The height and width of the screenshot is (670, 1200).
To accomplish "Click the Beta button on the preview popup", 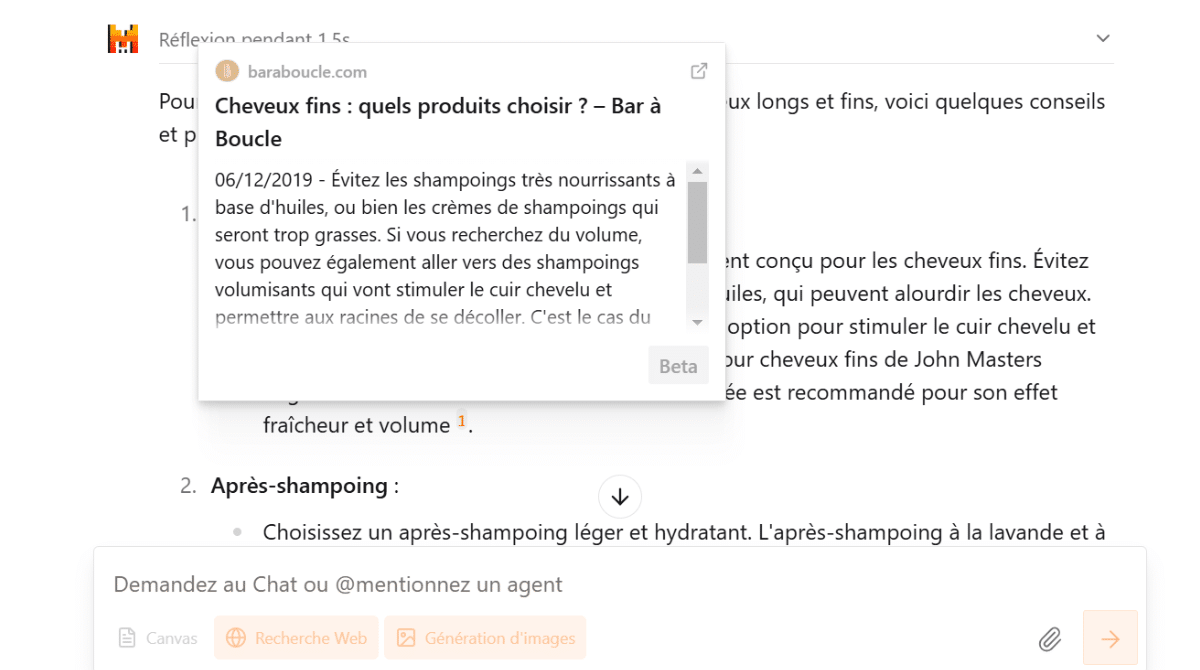I will [678, 365].
